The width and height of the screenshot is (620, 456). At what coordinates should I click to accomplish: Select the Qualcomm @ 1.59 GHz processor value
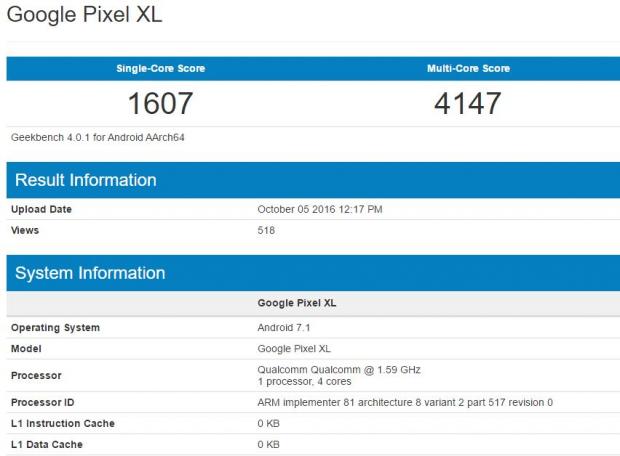pos(339,369)
